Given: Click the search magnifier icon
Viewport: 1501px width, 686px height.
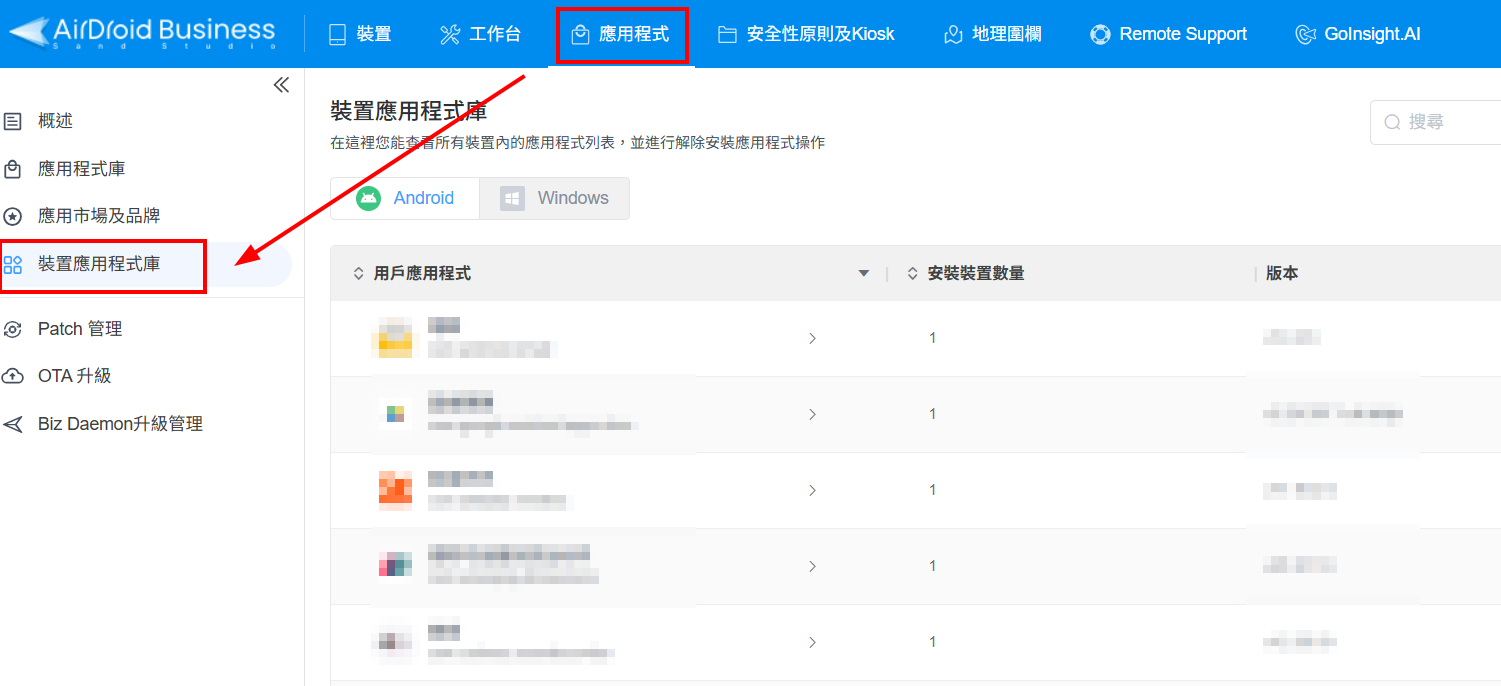Looking at the screenshot, I should (1392, 122).
